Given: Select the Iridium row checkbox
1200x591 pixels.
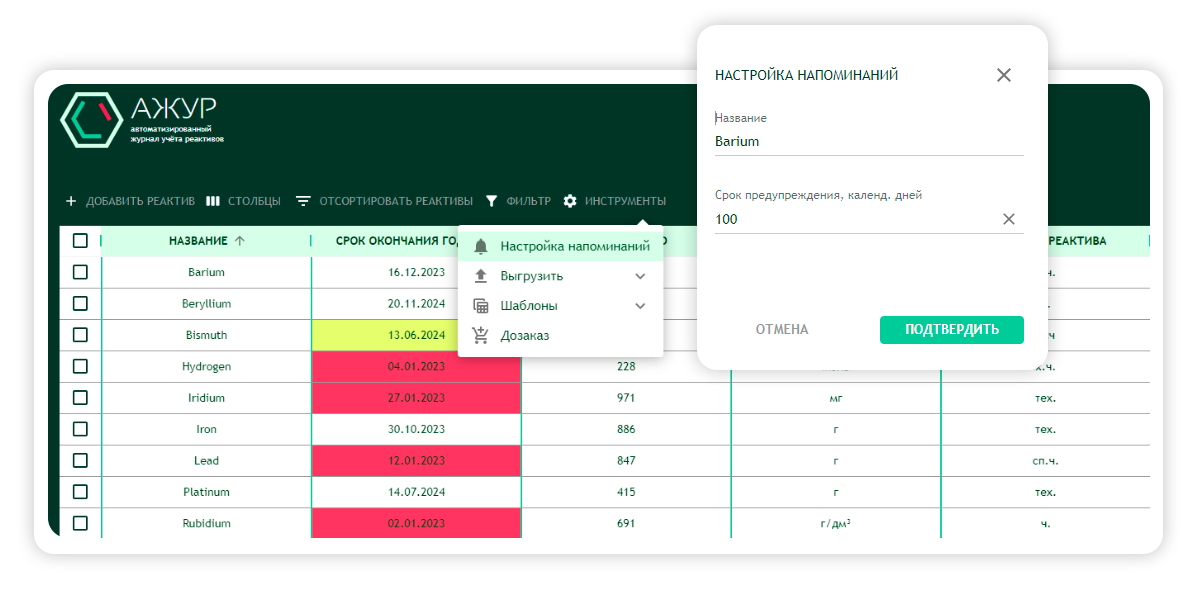Looking at the screenshot, I should 81,398.
